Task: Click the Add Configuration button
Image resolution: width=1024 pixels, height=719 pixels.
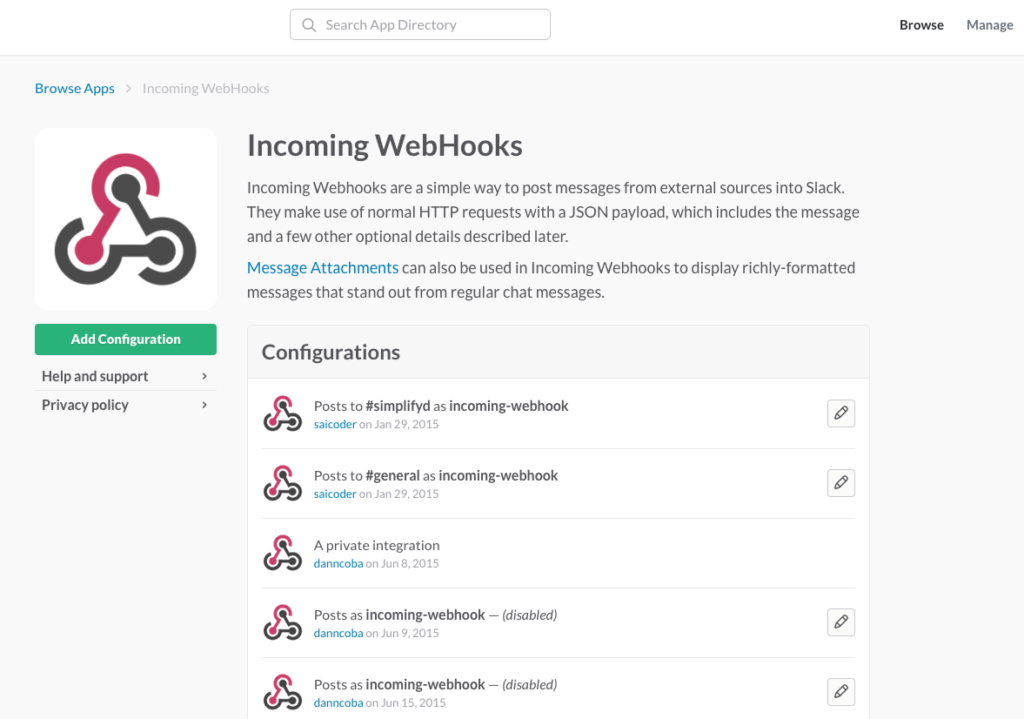Action: tap(125, 340)
